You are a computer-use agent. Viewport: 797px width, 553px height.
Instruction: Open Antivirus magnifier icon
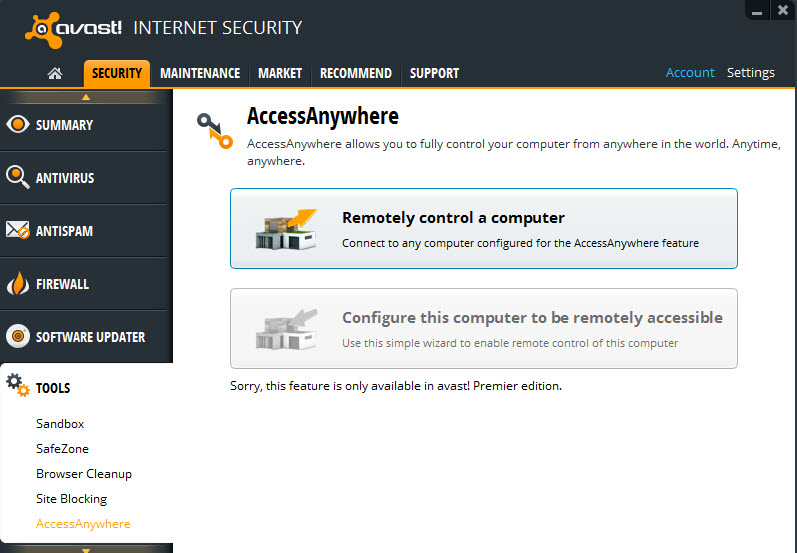coord(18,177)
